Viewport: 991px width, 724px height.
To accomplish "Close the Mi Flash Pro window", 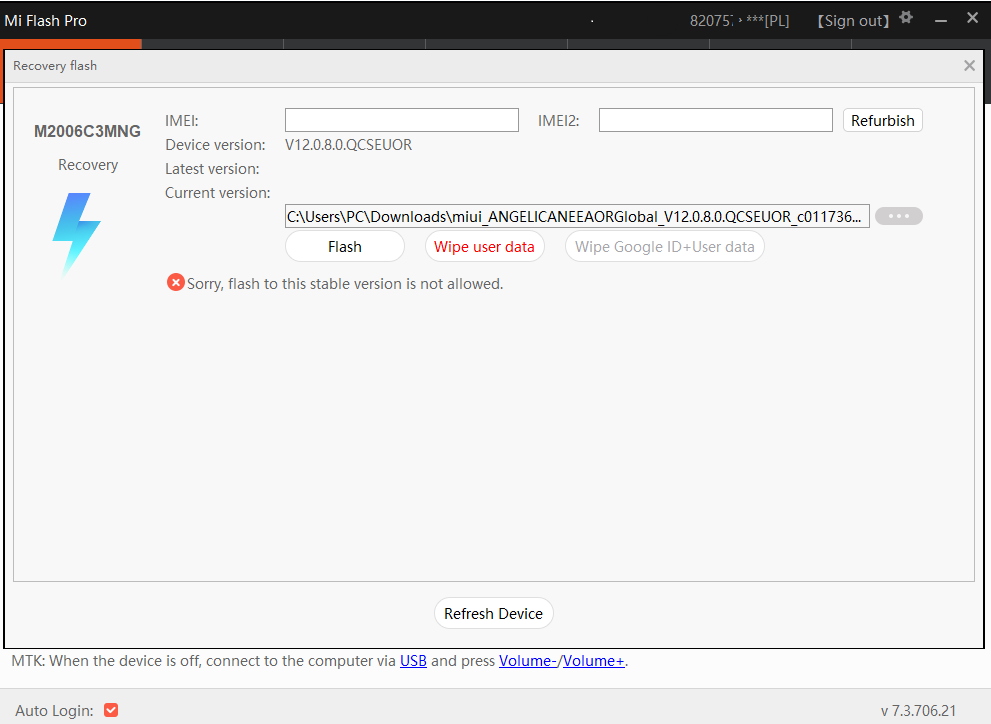I will pyautogui.click(x=972, y=18).
